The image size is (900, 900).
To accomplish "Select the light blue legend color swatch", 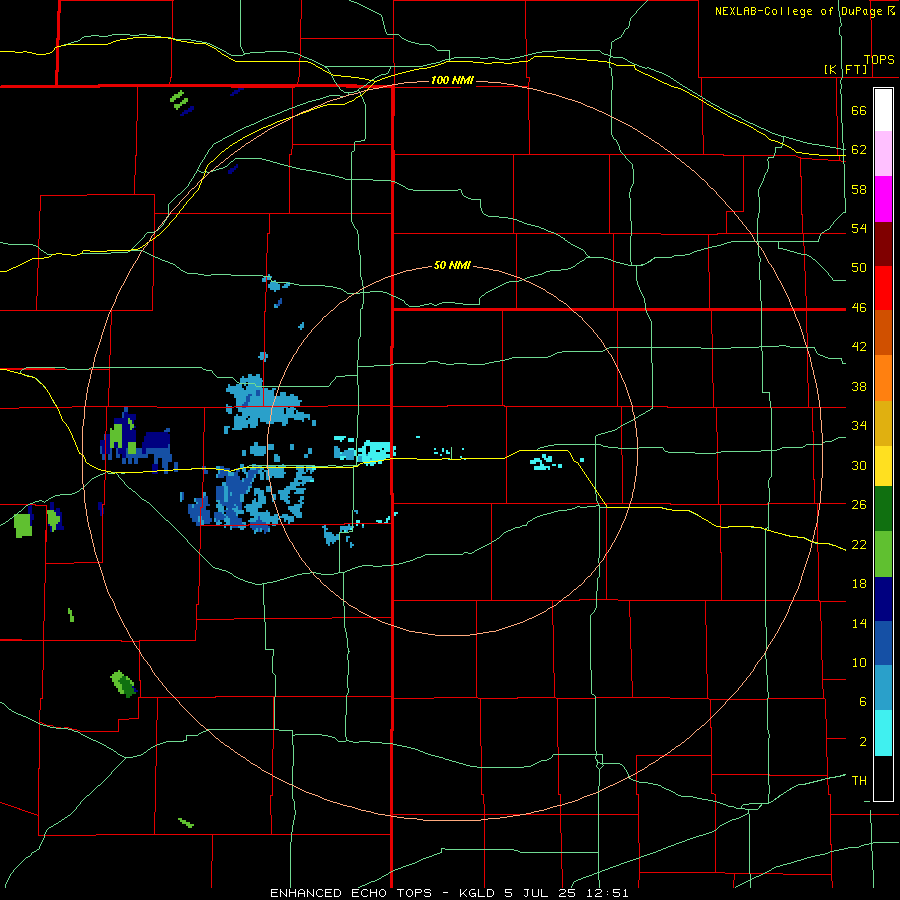I will click(883, 688).
